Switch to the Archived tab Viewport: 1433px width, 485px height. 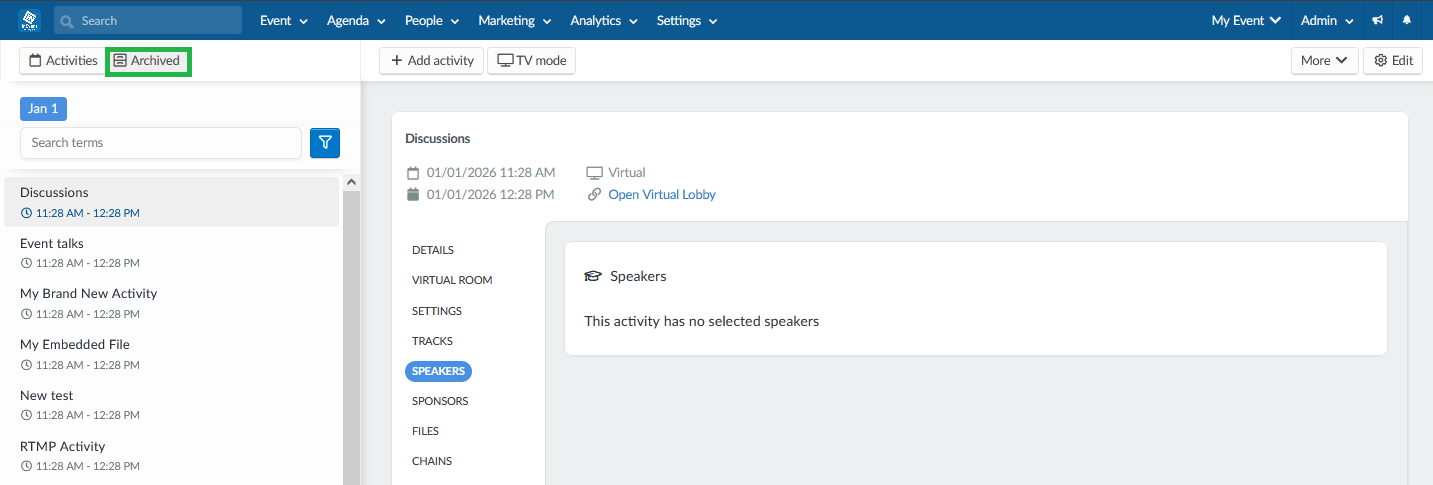click(x=147, y=61)
